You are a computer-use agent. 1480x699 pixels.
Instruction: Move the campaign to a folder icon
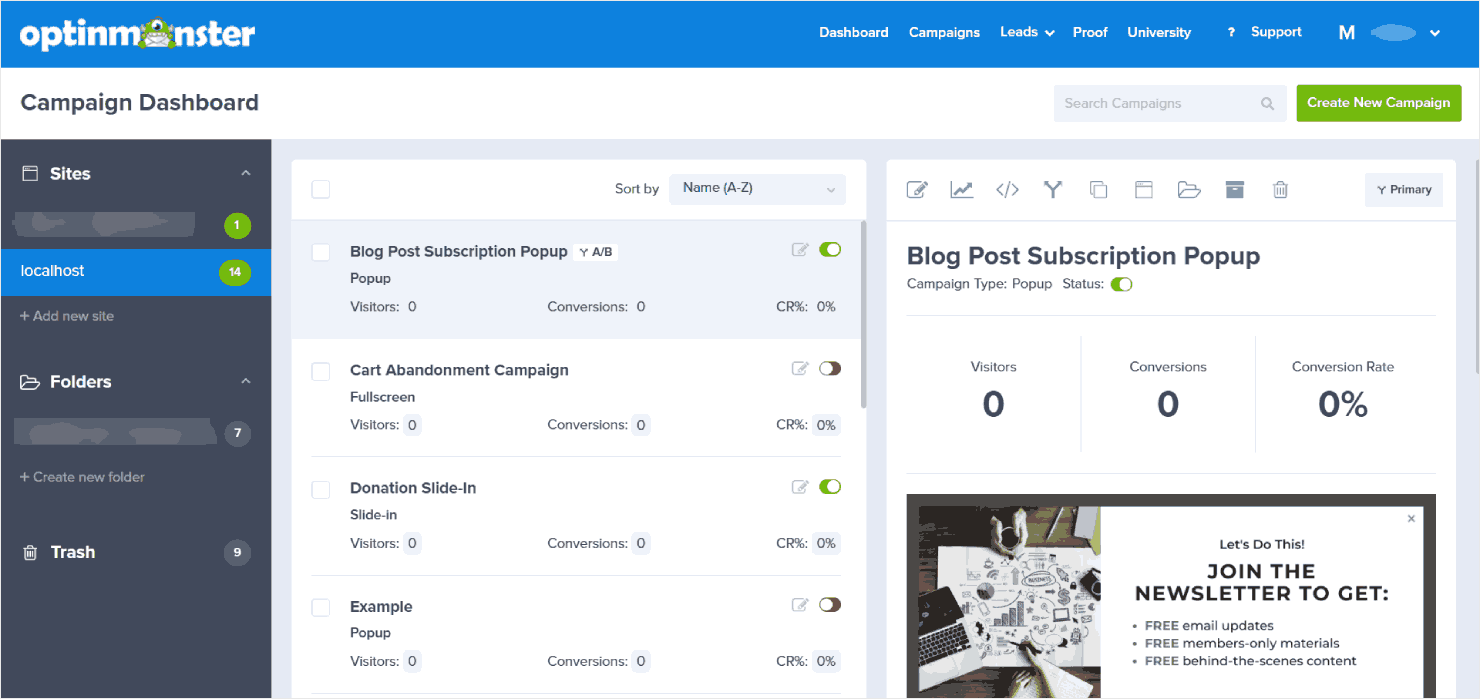click(1189, 189)
